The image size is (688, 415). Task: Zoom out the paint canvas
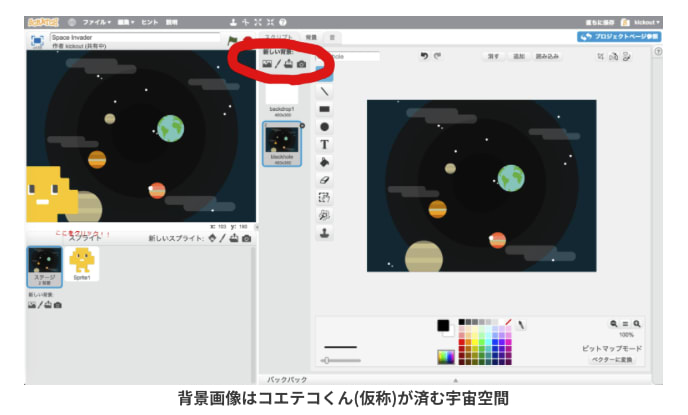613,324
